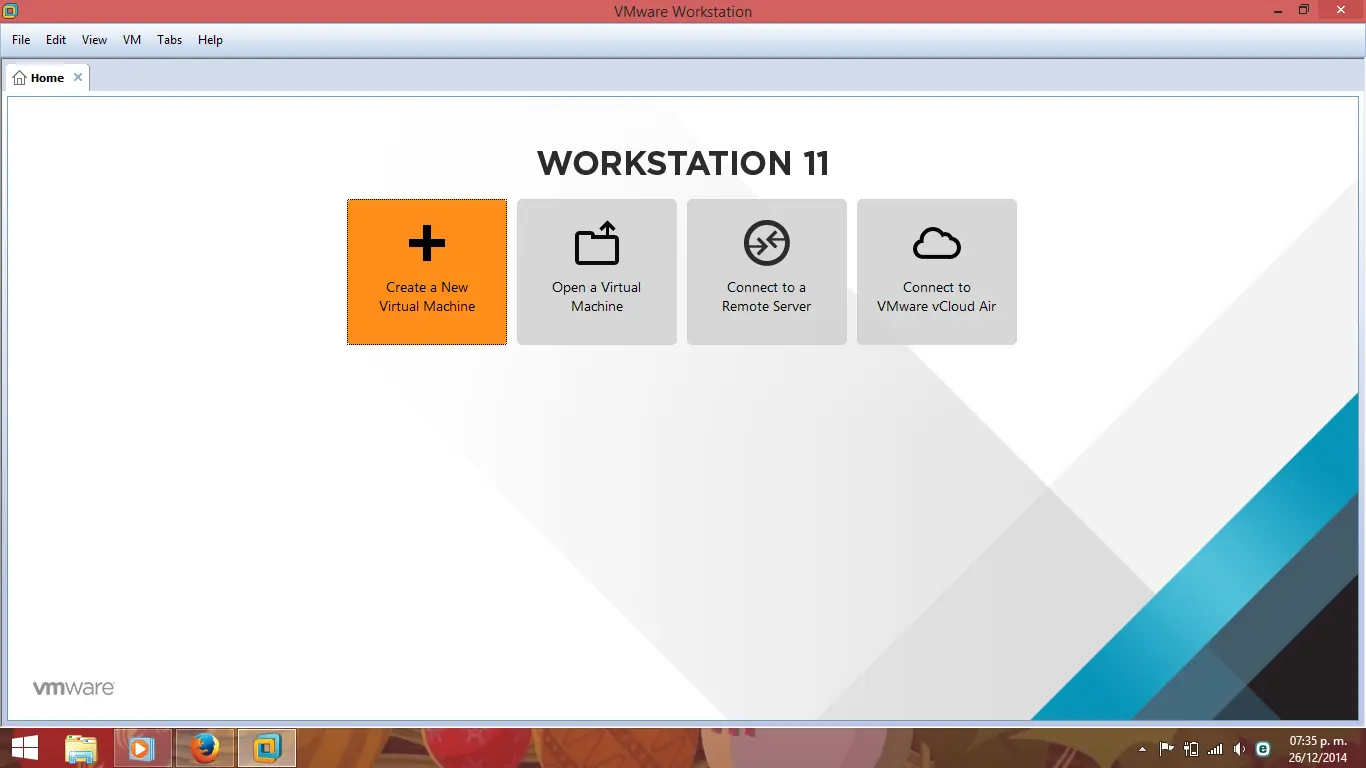Open the VM menu
The height and width of the screenshot is (768, 1366).
click(132, 40)
